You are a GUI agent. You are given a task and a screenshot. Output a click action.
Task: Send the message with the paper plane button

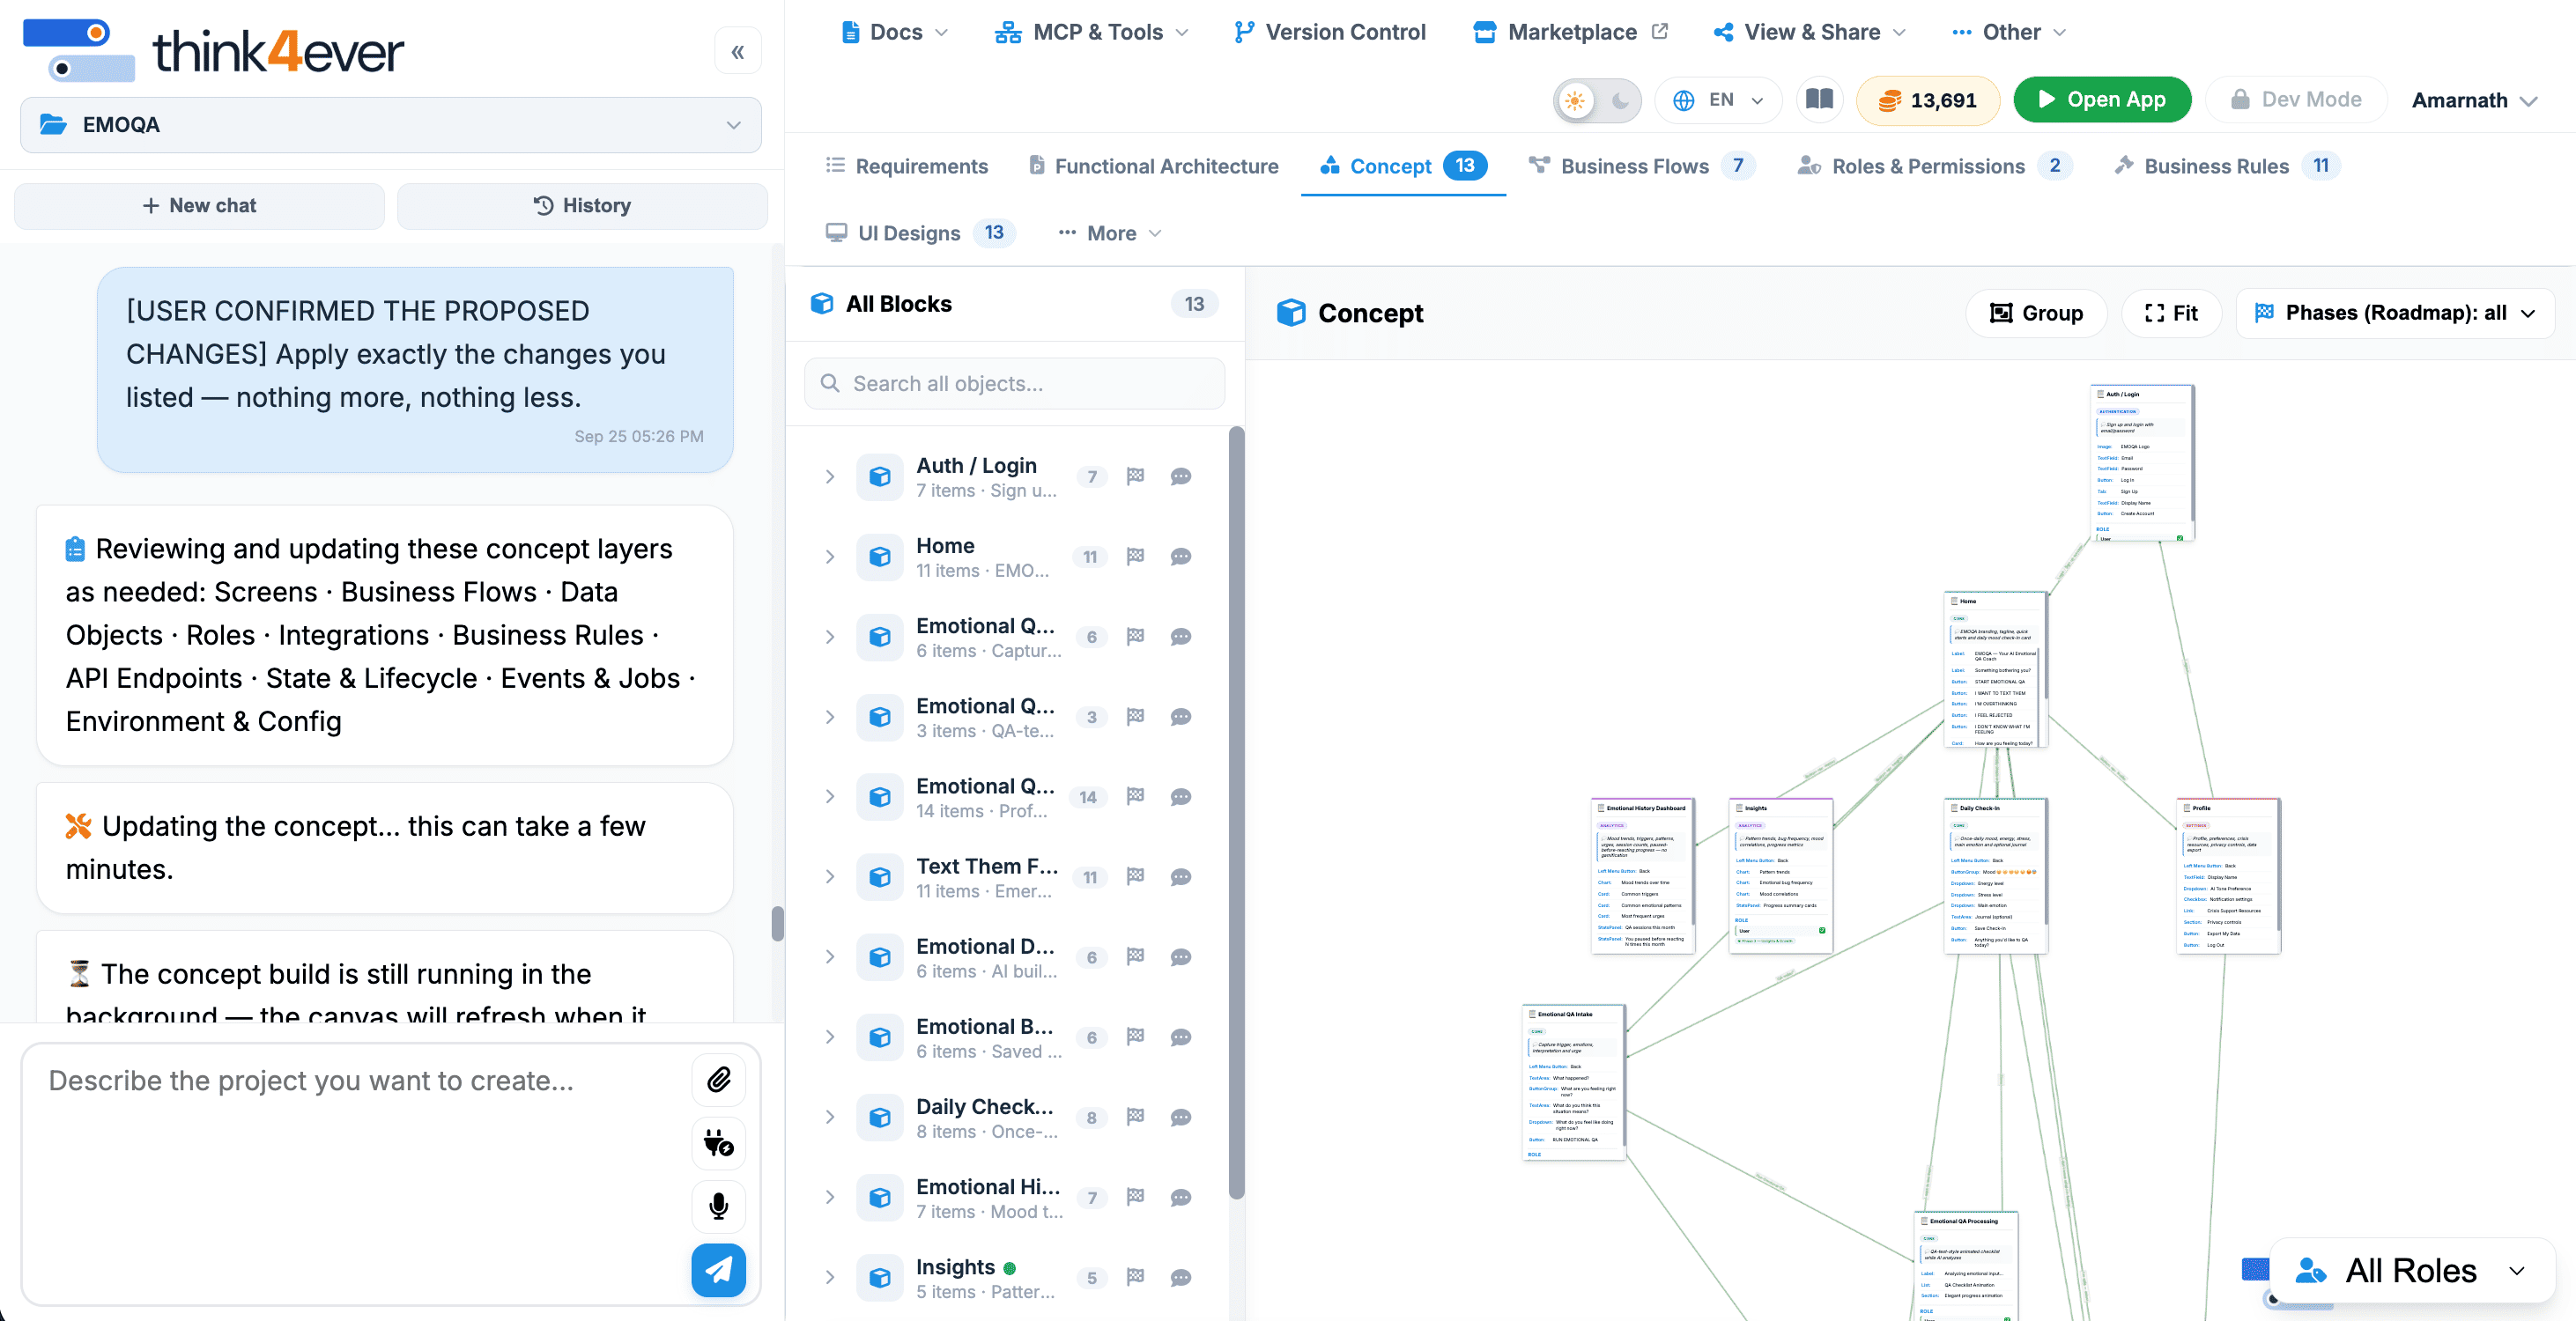pyautogui.click(x=718, y=1270)
